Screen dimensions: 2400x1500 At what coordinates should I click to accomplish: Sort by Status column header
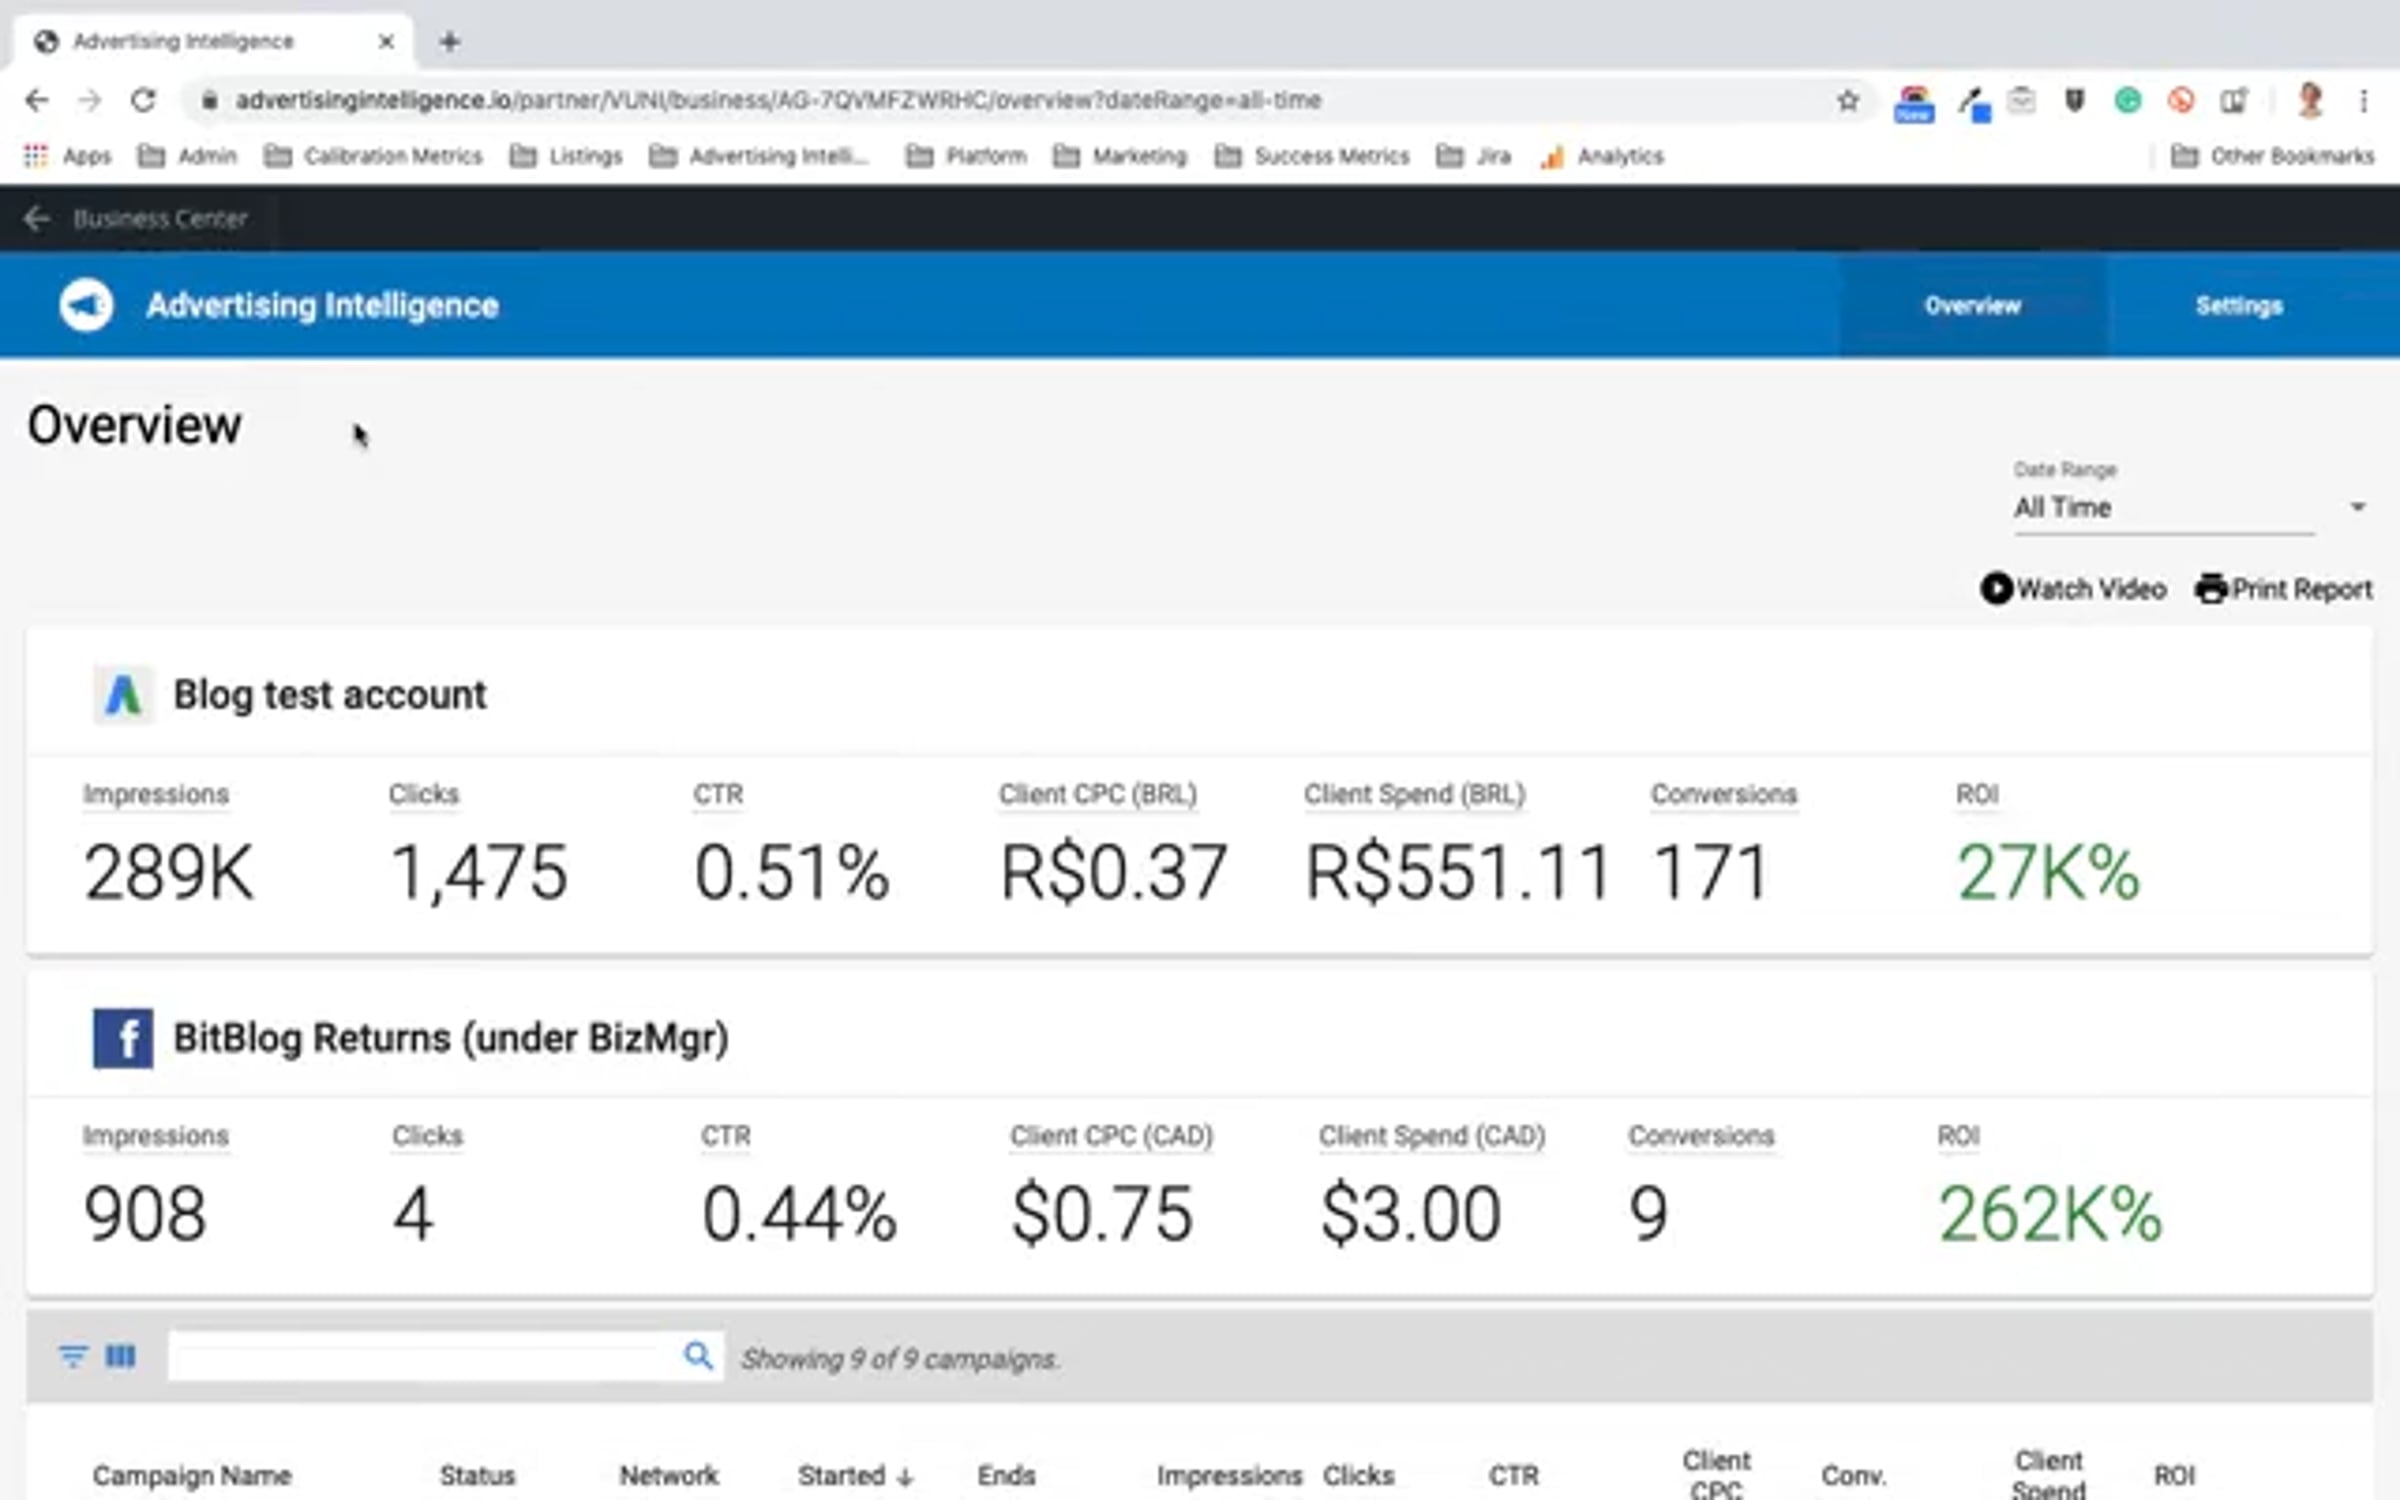tap(477, 1475)
